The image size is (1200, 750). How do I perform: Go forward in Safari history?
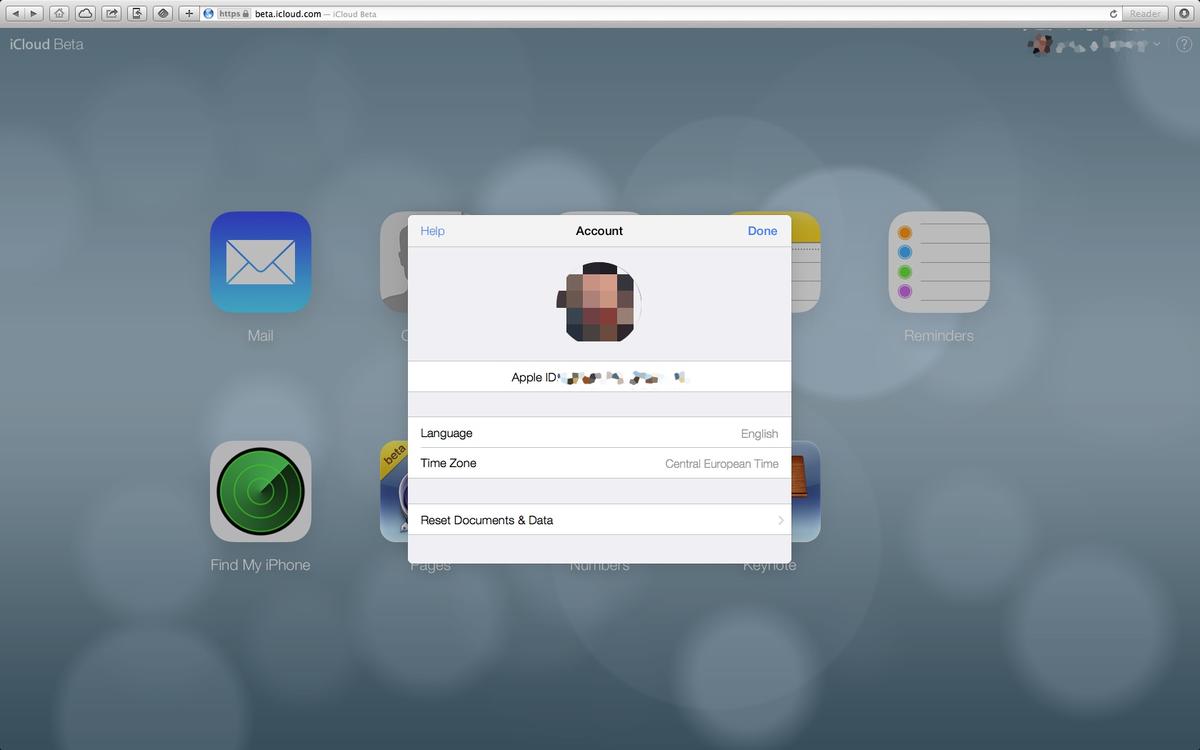[34, 14]
